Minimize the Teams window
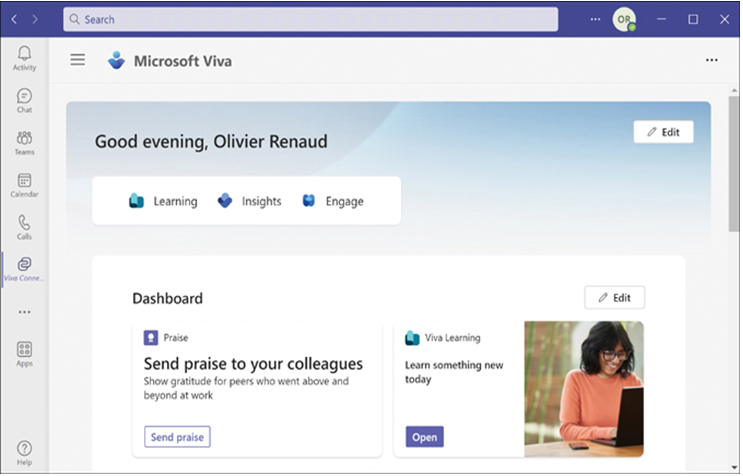This screenshot has height=476, width=743. click(661, 19)
